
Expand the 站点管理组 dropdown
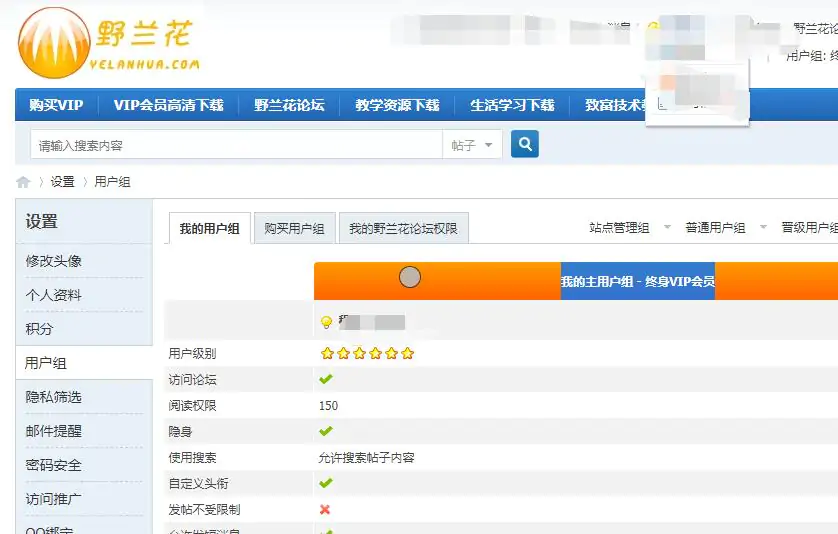coord(667,227)
